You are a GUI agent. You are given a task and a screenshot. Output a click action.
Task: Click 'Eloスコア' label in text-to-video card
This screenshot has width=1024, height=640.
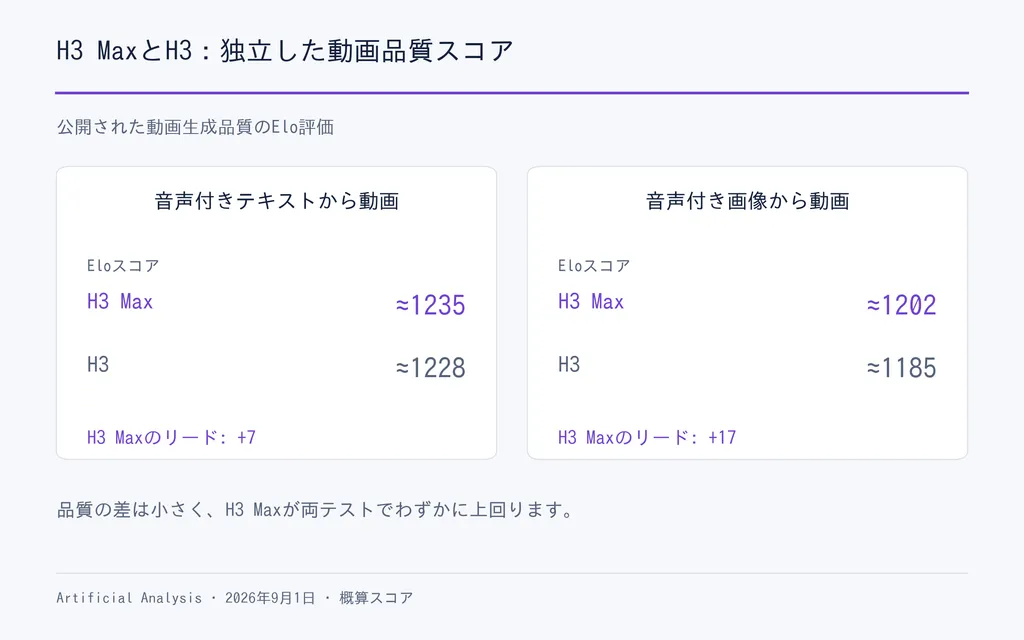[123, 265]
